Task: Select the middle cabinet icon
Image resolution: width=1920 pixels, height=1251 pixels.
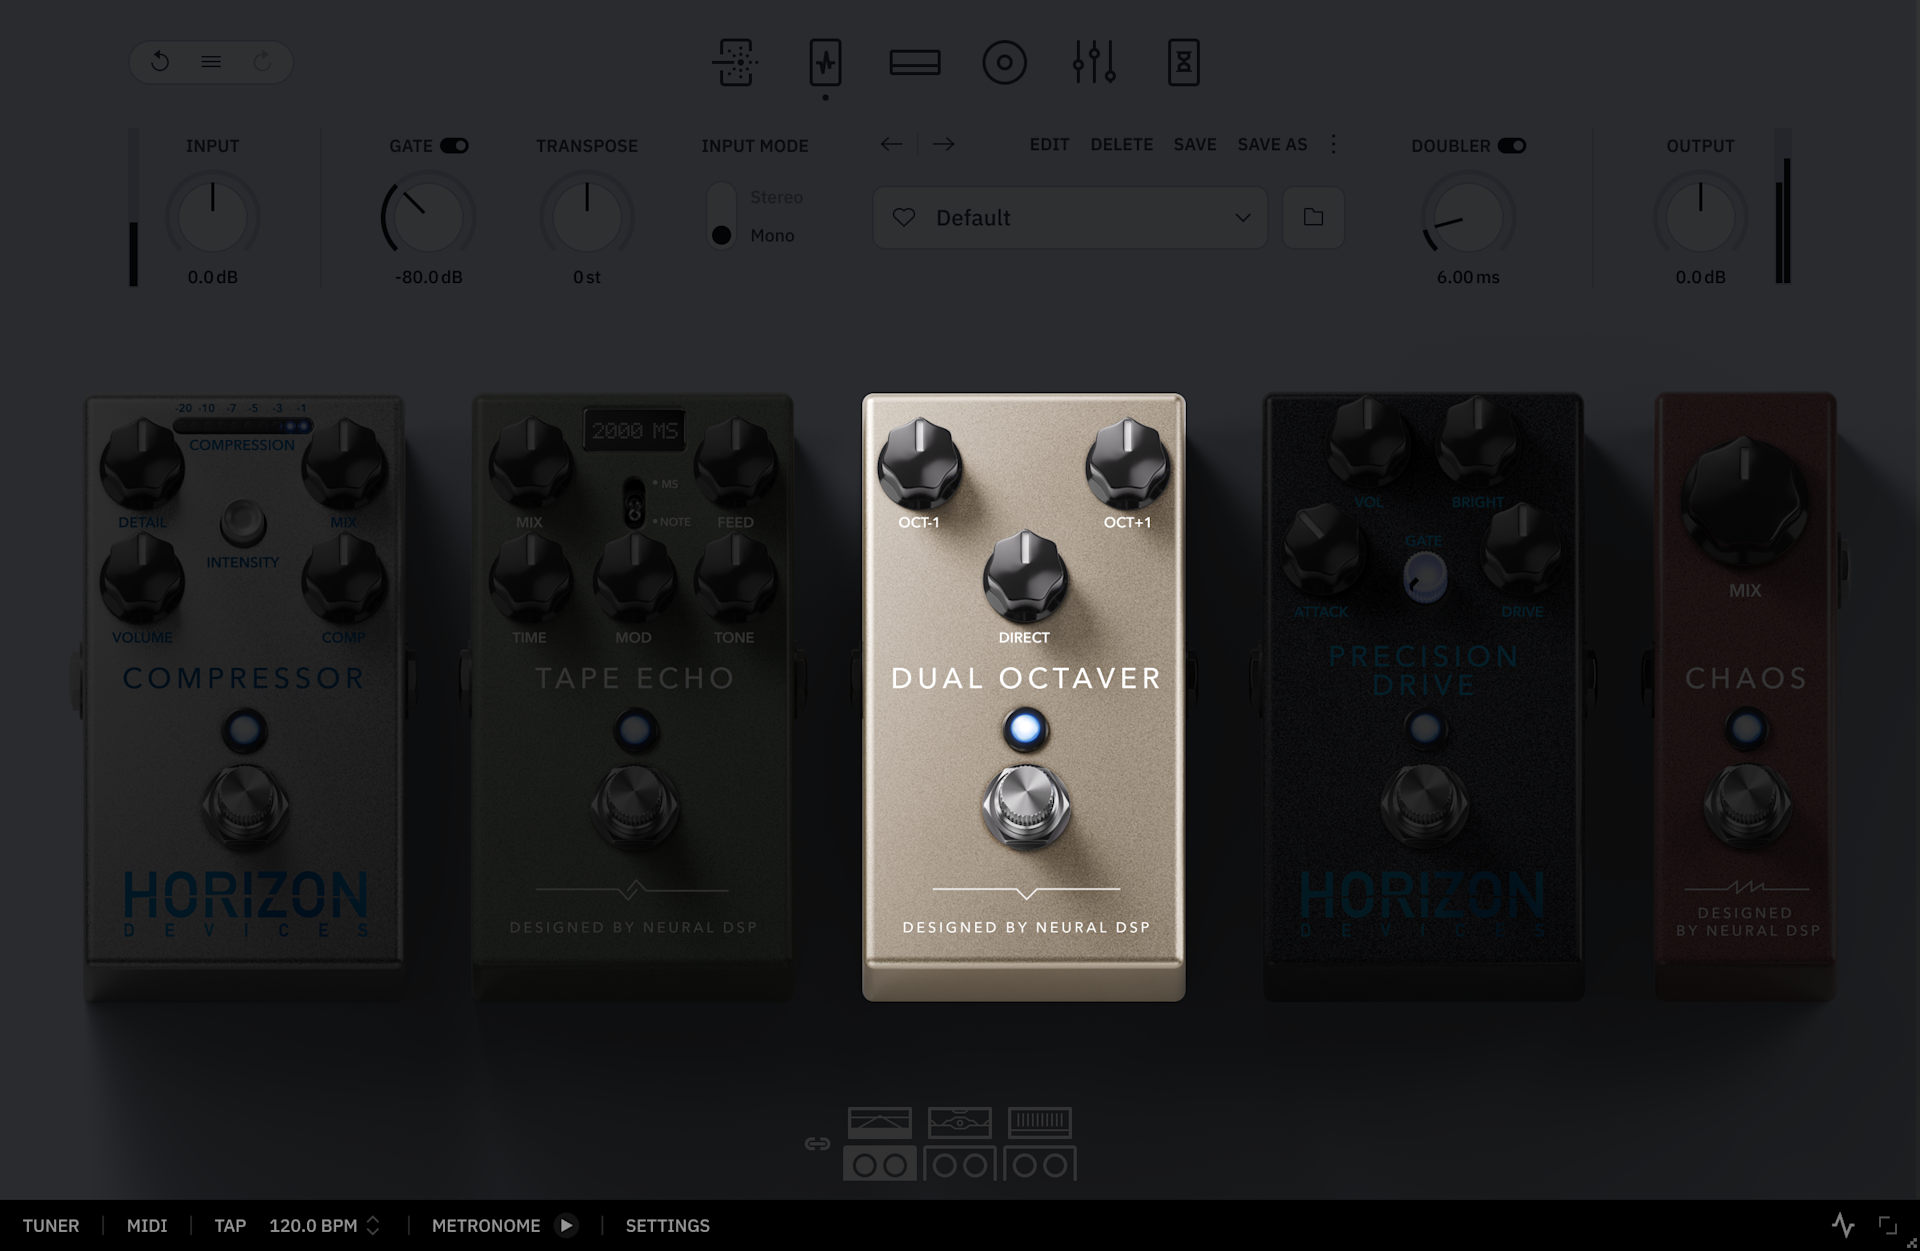Action: coord(960,1164)
